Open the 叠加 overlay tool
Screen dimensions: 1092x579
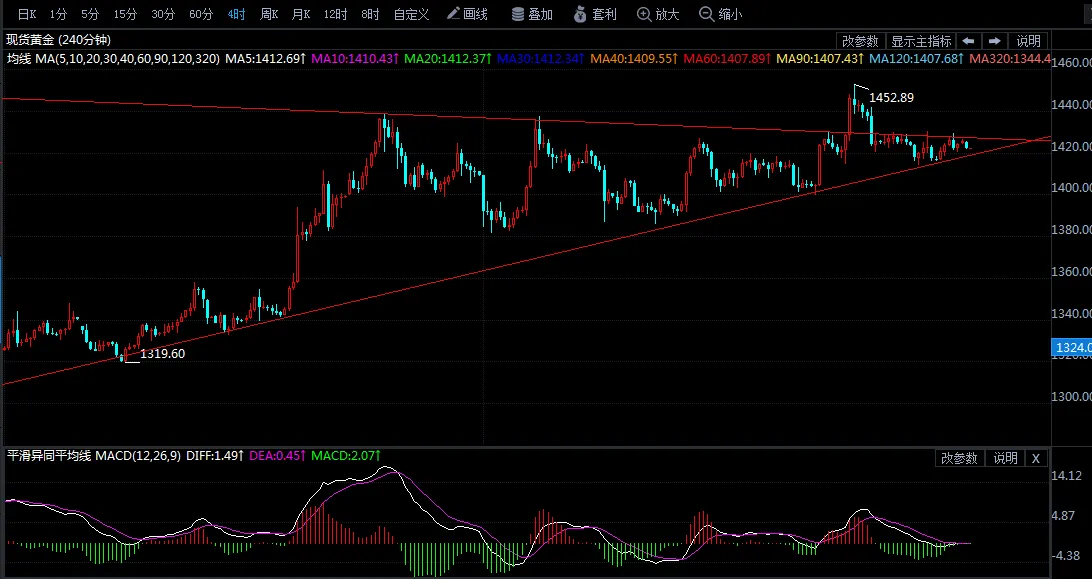pos(532,14)
